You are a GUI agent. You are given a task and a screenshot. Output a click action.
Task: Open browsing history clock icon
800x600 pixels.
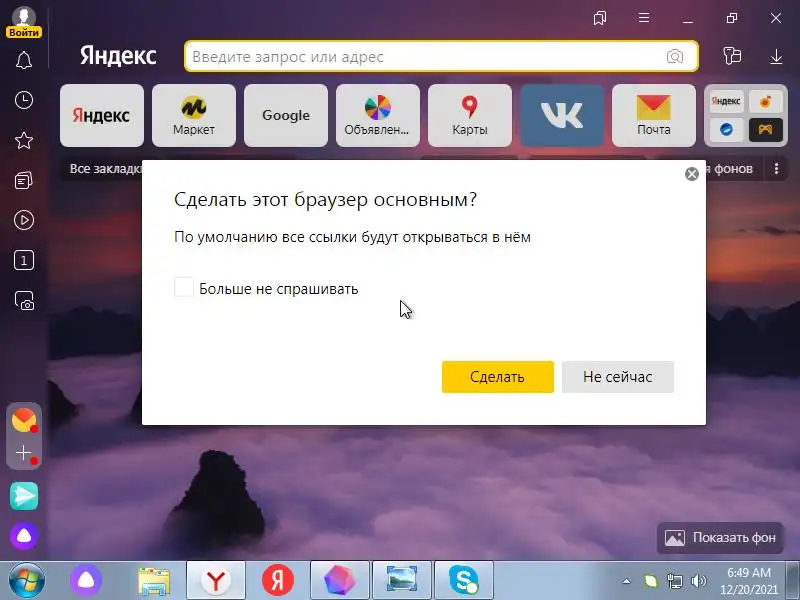[23, 100]
